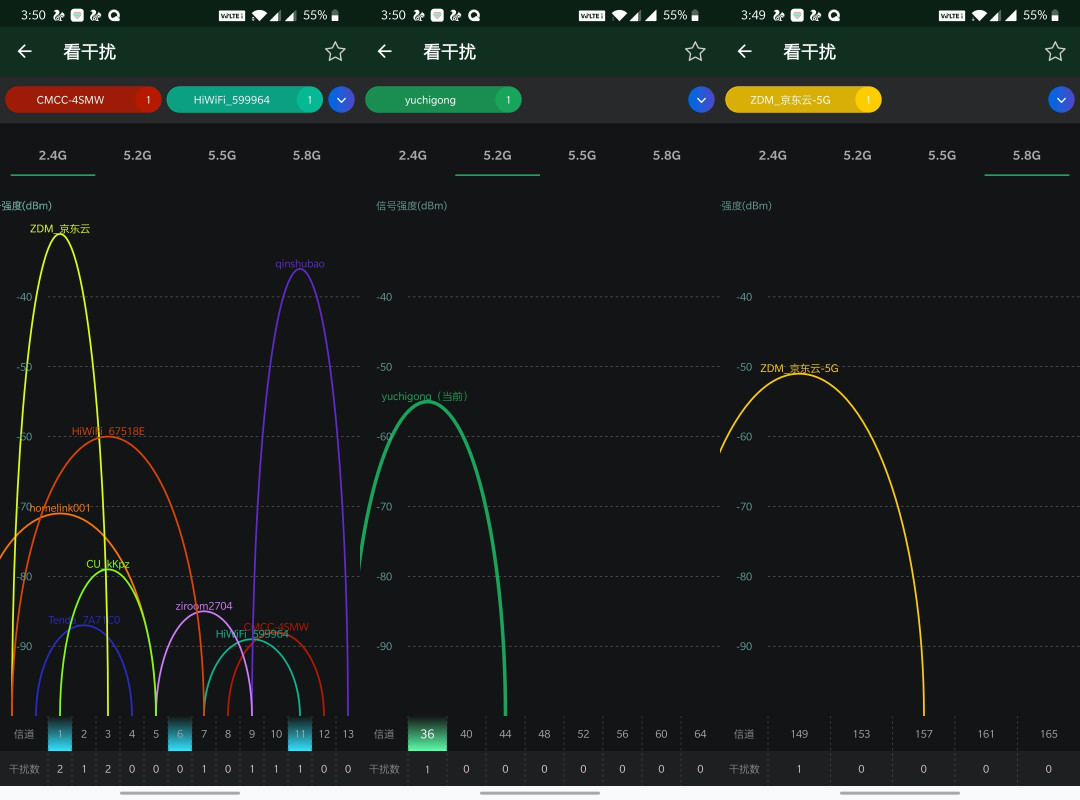Open the underlined 2.4G band tab

tap(52, 156)
